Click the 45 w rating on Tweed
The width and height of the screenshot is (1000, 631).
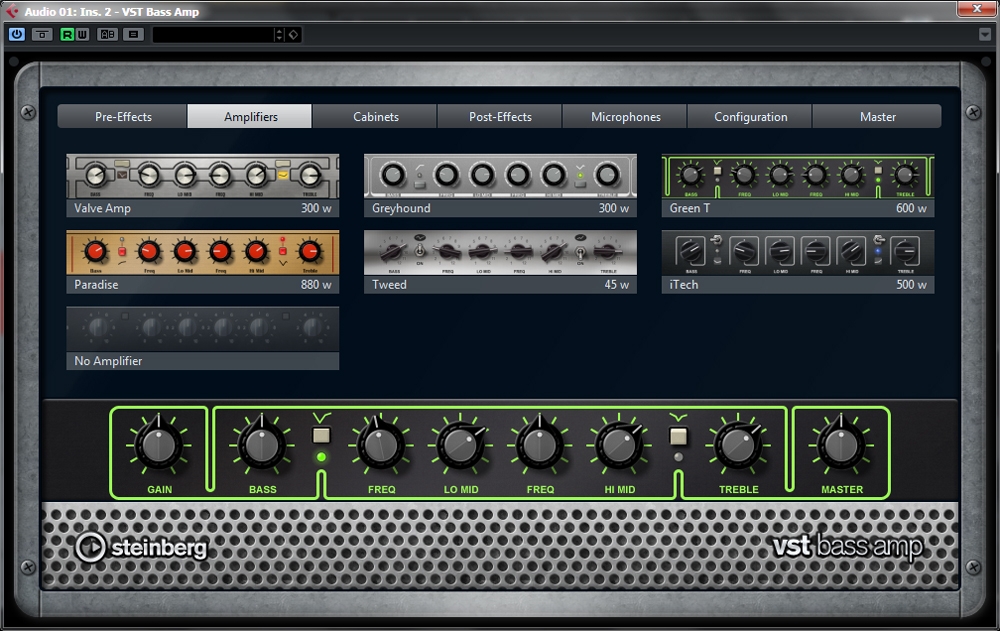tap(616, 285)
